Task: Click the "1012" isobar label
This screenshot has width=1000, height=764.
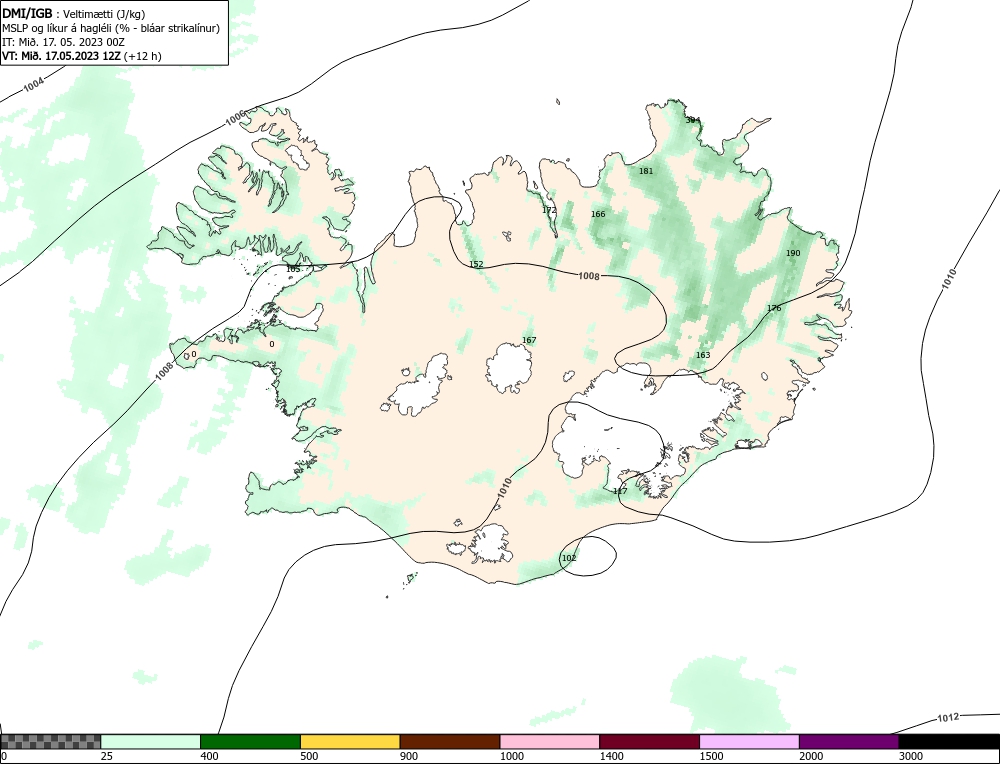Action: click(x=948, y=718)
